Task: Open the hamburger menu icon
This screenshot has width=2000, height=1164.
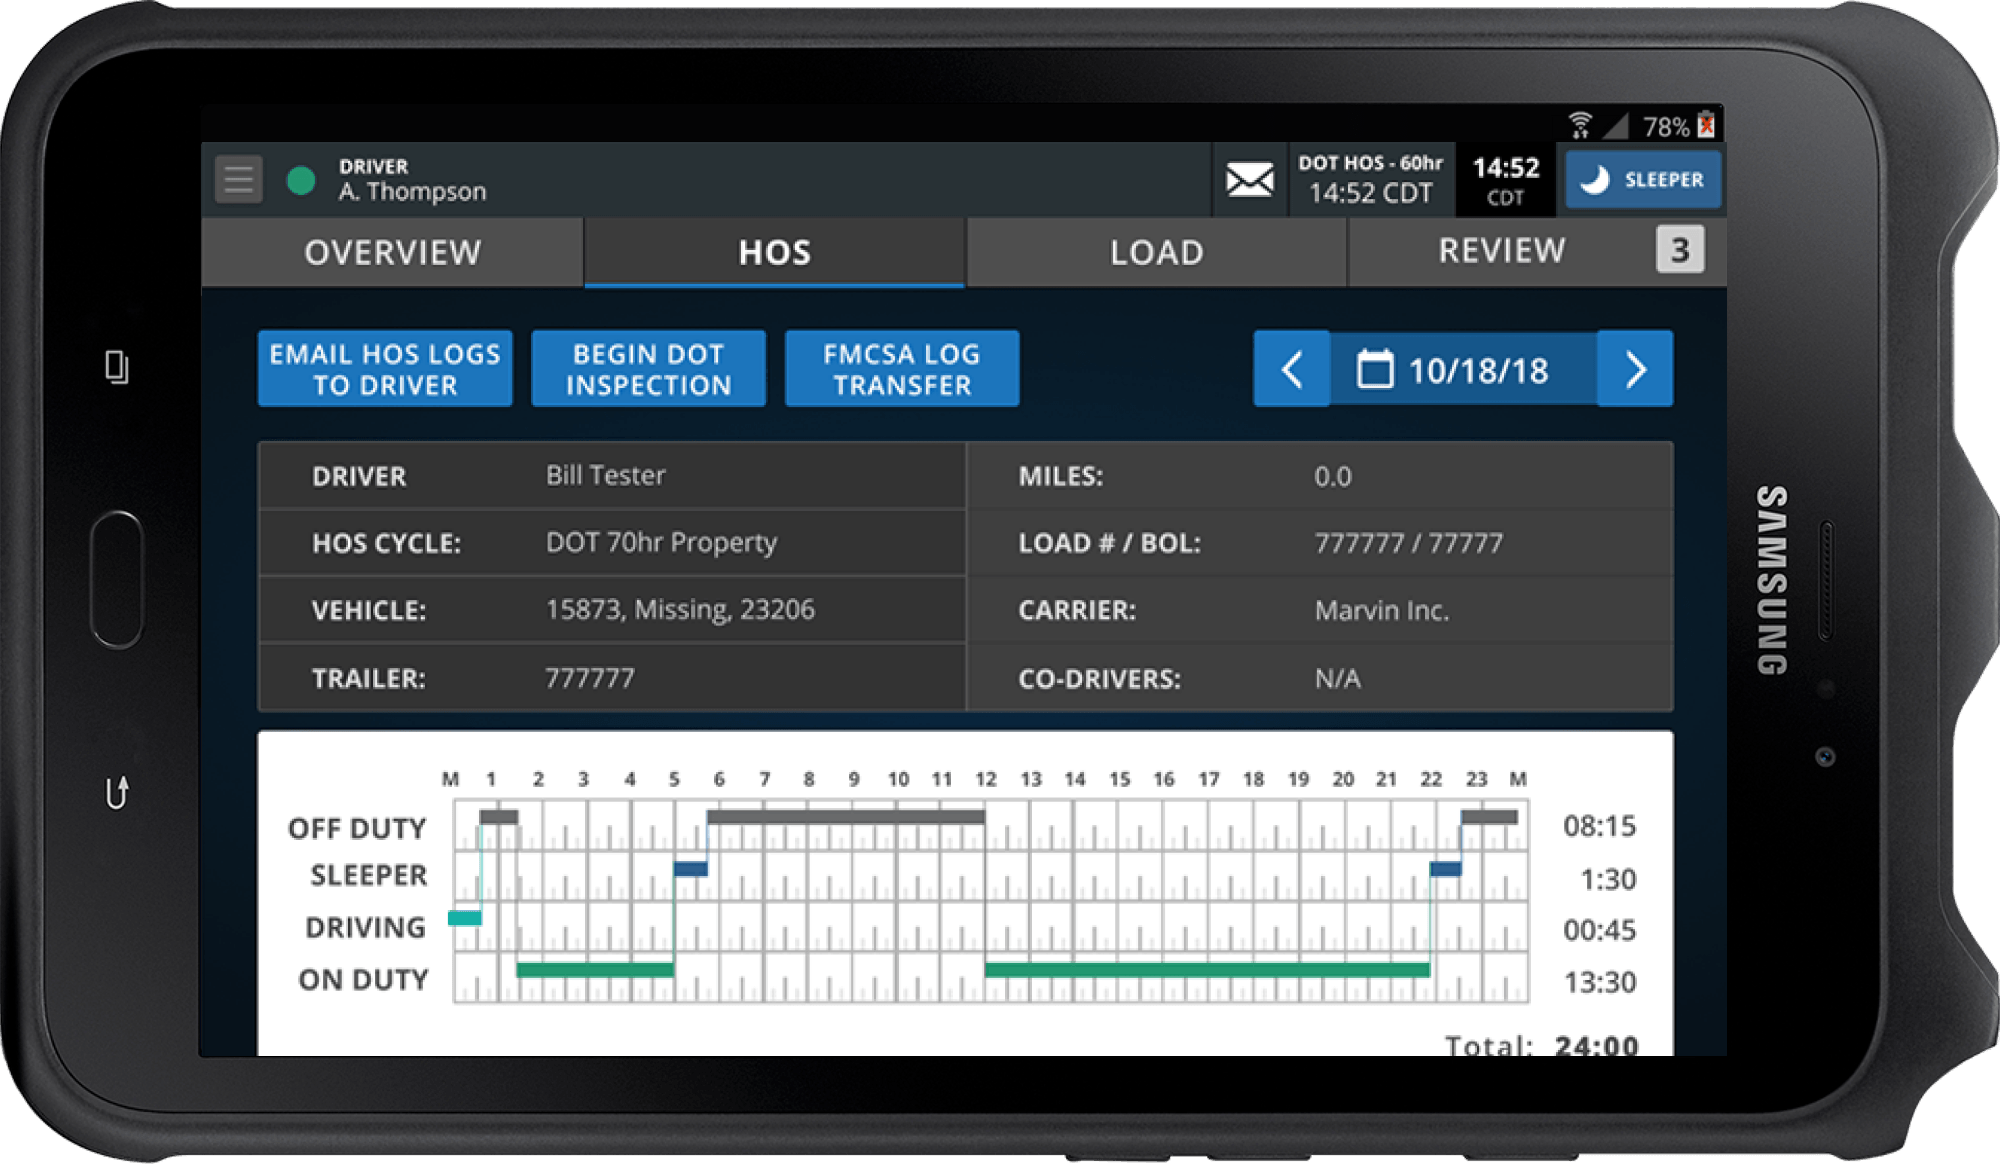Action: 238,180
